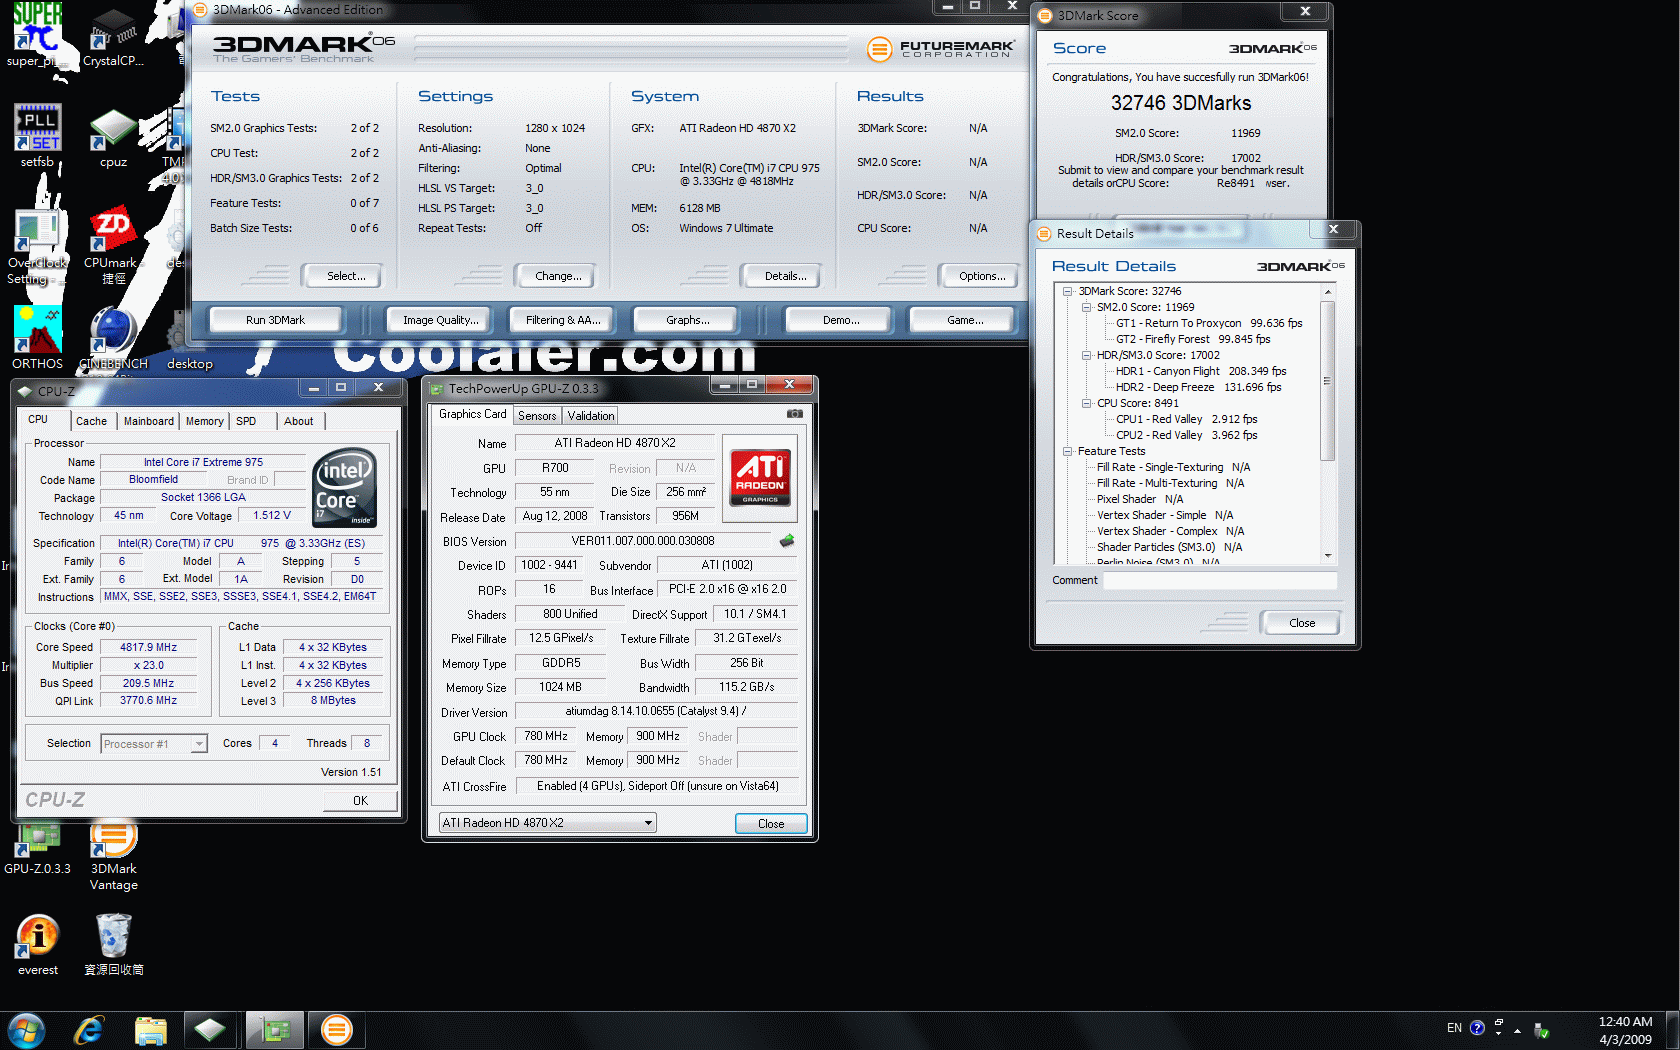Click Close in the GPU-Z window
1680x1050 pixels.
(771, 824)
